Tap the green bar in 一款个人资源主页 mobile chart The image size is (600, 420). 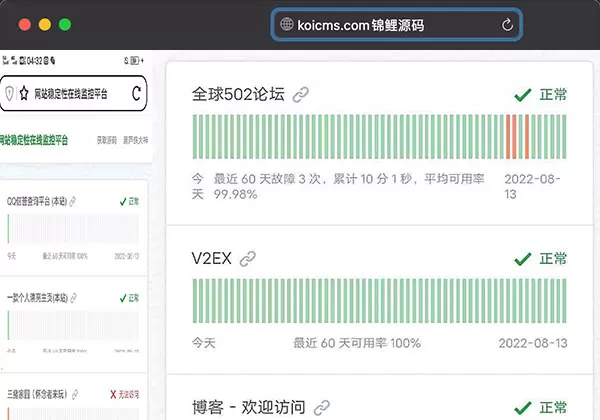(x=8, y=325)
